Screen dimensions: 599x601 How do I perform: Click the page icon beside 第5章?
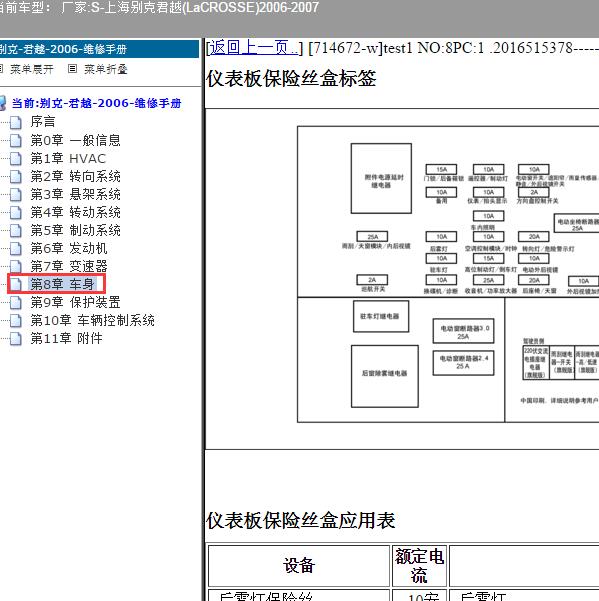tap(16, 230)
